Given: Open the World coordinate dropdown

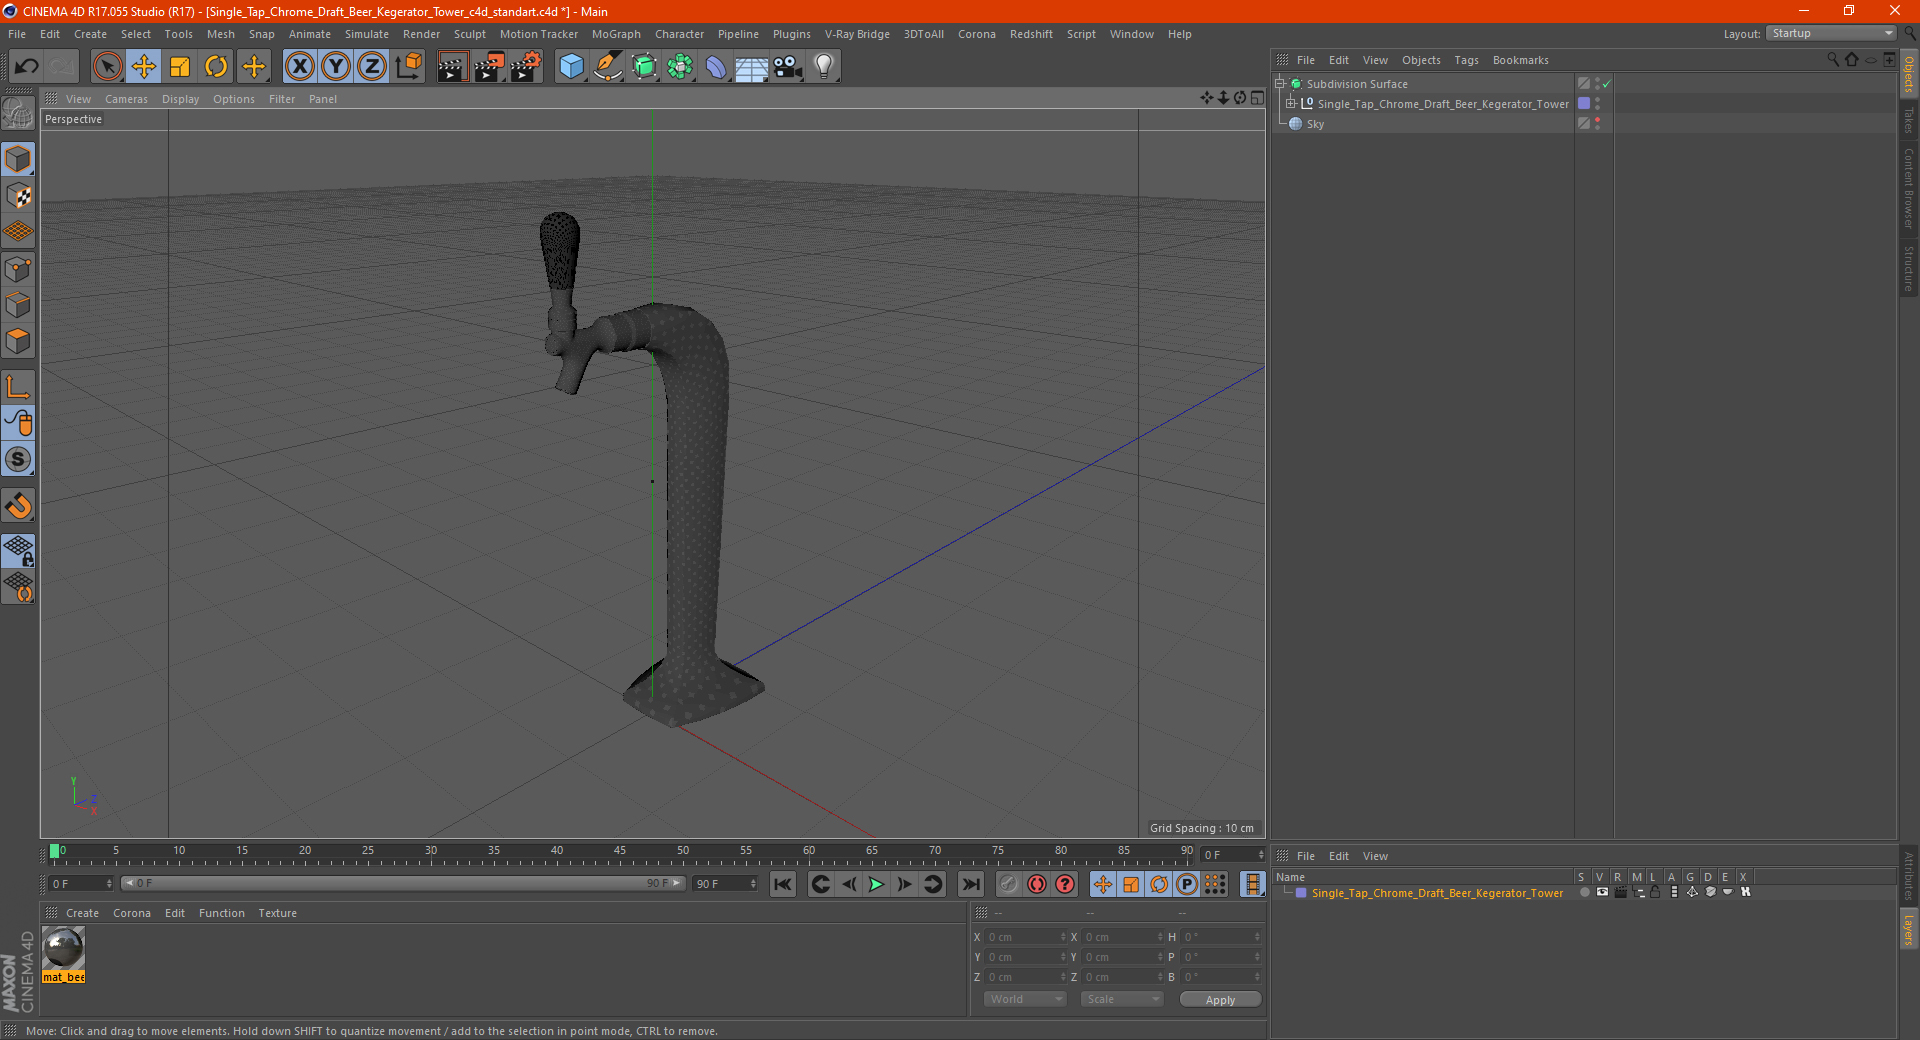Looking at the screenshot, I should tap(1025, 999).
